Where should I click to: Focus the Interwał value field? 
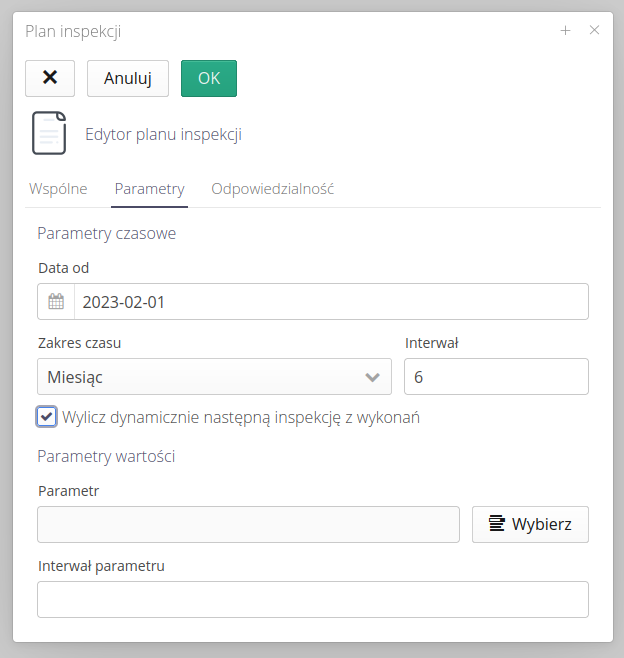[x=496, y=378]
